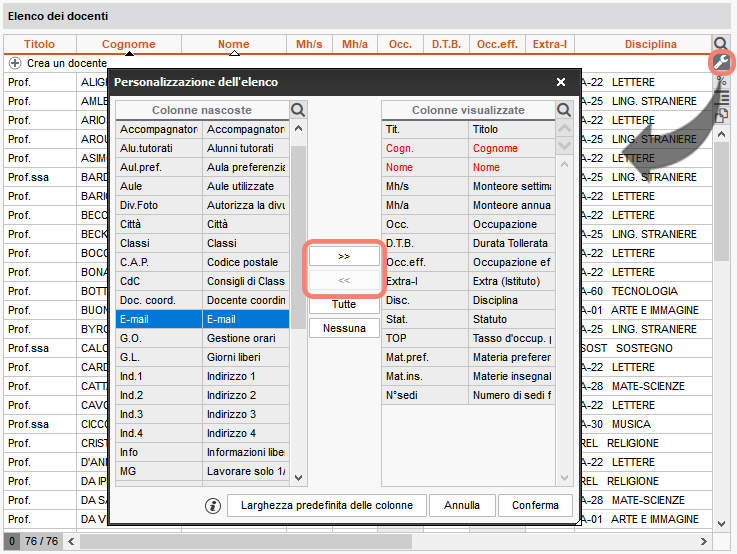Select the E-mail hidden column row
Image resolution: width=737 pixels, height=554 pixels.
(x=202, y=320)
